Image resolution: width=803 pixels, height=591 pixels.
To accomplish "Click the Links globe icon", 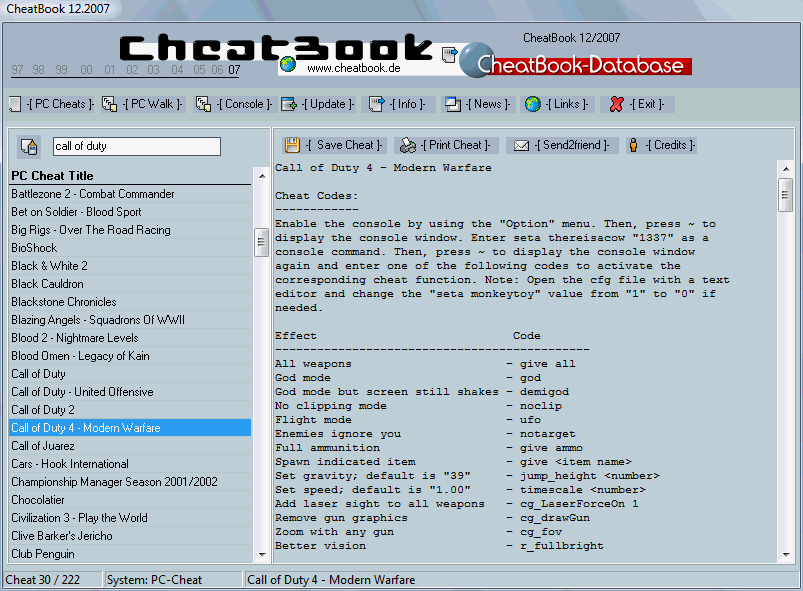I will pos(533,104).
